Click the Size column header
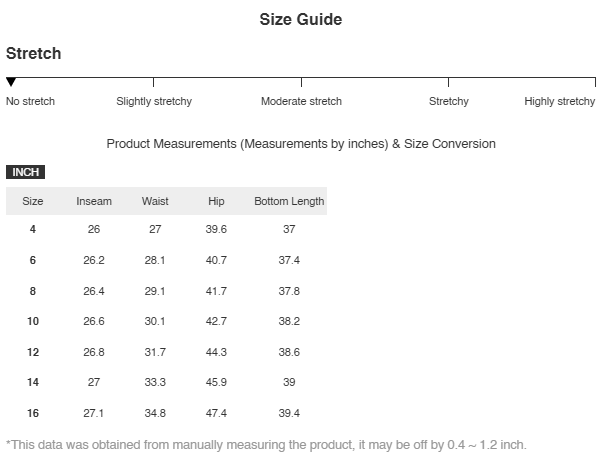 click(x=33, y=201)
